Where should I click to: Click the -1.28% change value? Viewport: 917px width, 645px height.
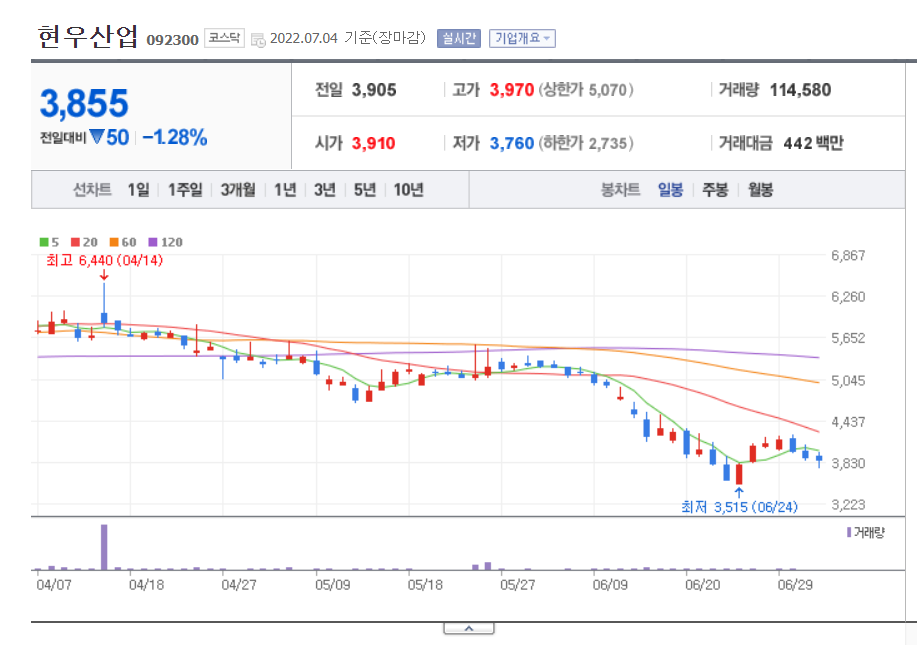[175, 138]
